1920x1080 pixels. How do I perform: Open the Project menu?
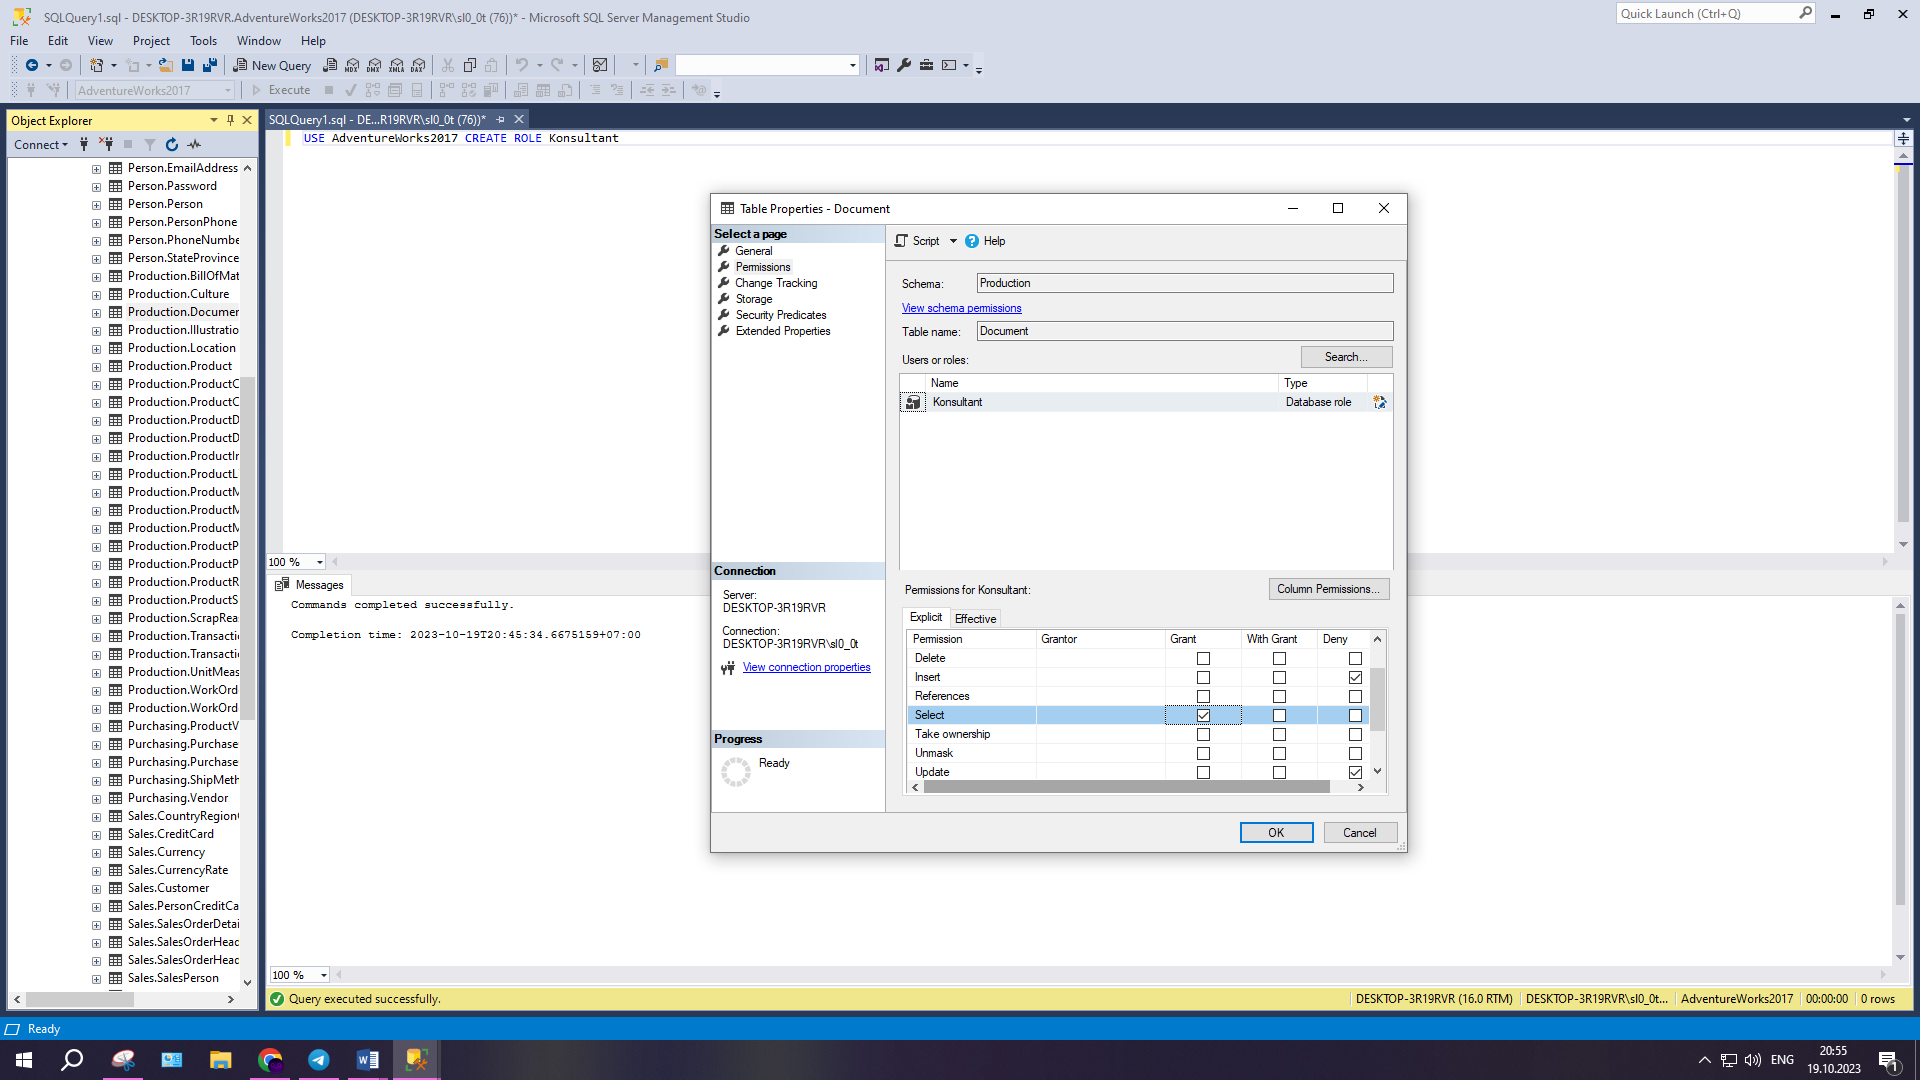(151, 41)
